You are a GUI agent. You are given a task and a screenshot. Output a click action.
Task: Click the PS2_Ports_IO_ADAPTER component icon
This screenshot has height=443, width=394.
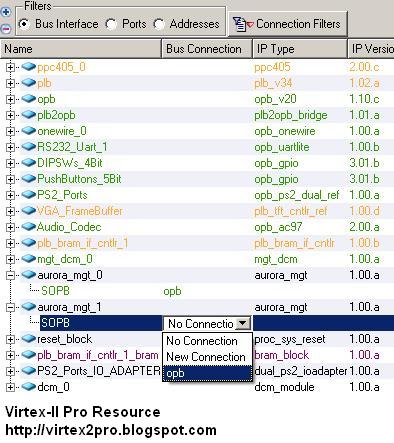29,370
